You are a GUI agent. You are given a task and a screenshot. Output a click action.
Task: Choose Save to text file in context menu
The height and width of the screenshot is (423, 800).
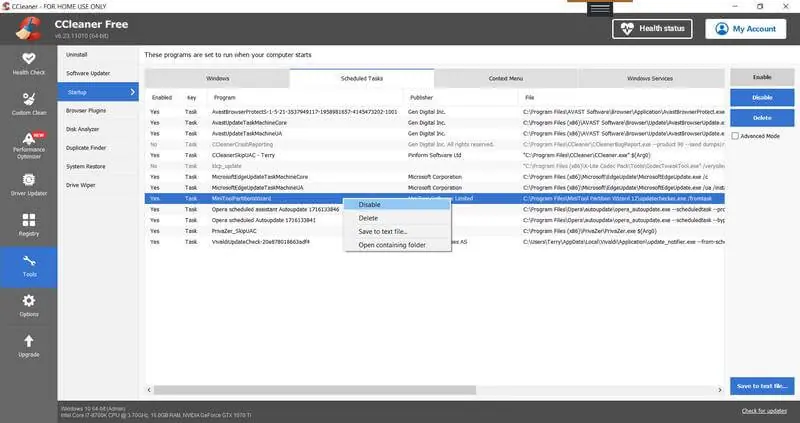(x=397, y=232)
